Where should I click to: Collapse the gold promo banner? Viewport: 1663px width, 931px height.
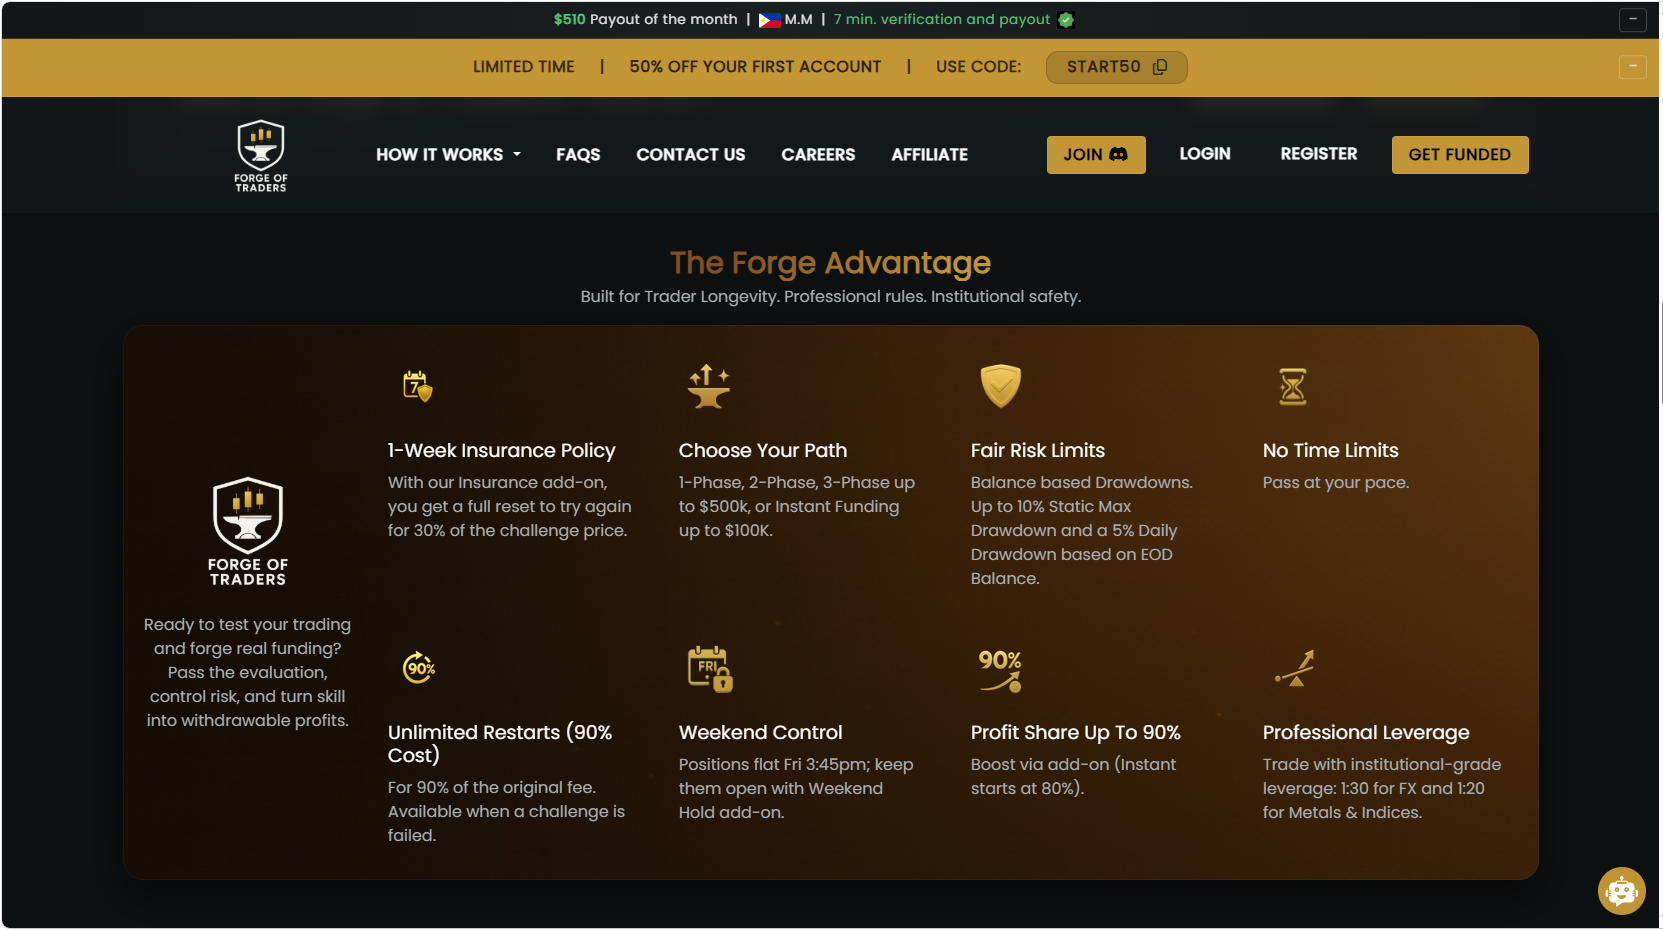point(1633,67)
